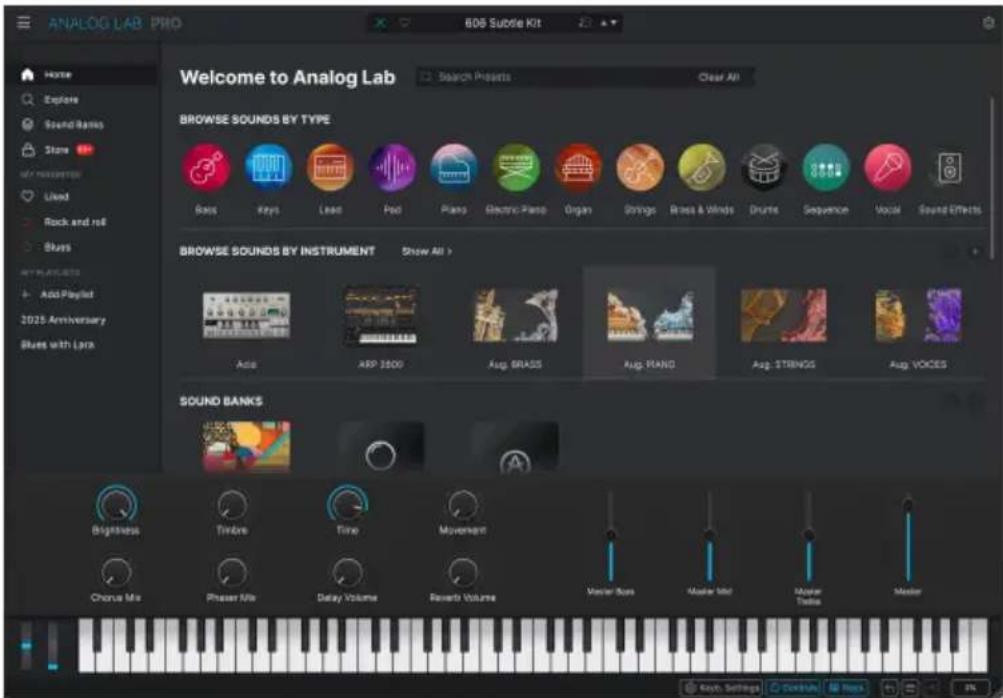The image size is (1003, 698).
Task: Browse Bass sound type
Action: pos(205,168)
